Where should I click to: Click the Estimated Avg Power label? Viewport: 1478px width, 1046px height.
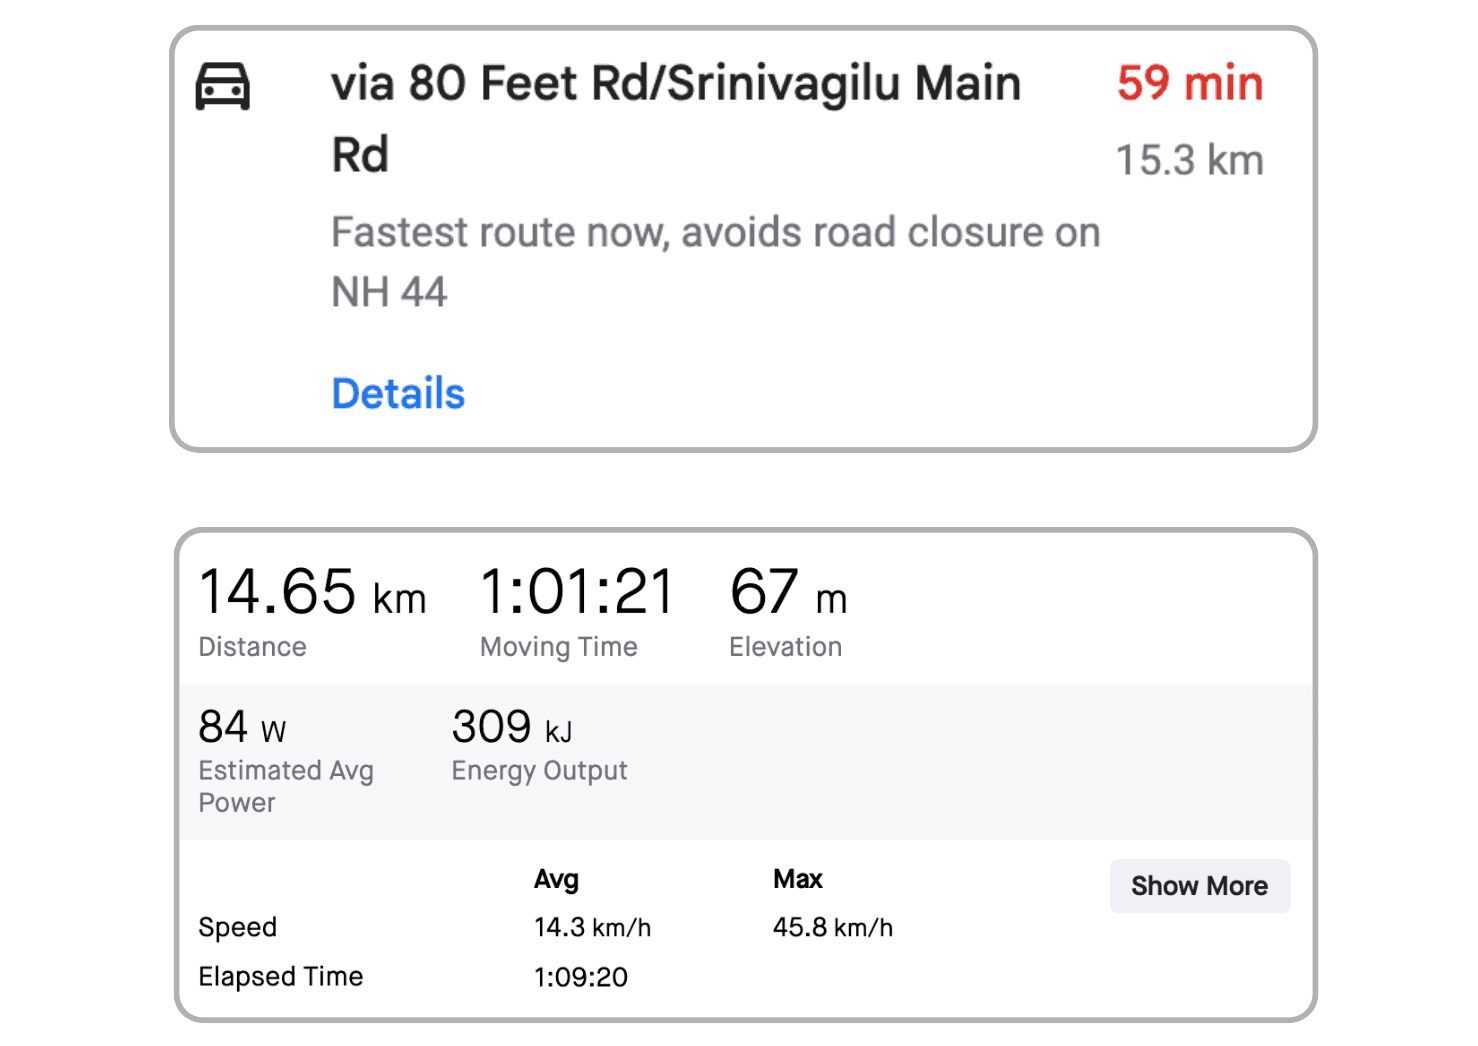pyautogui.click(x=285, y=786)
